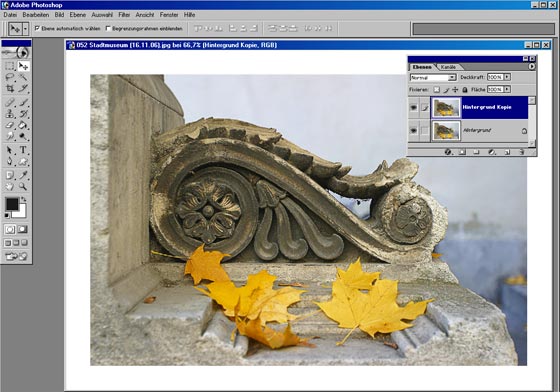Select the Rectangular Marquee tool

(x=10, y=66)
